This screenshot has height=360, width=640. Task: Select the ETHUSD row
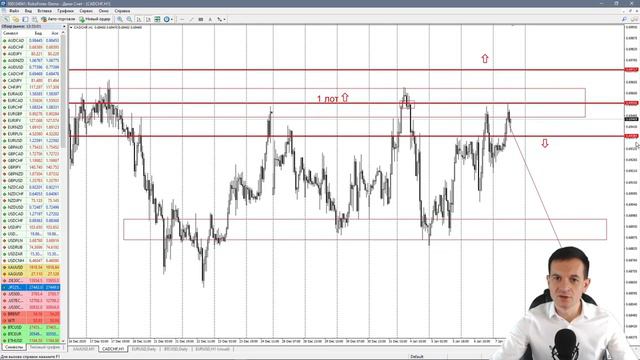31,340
